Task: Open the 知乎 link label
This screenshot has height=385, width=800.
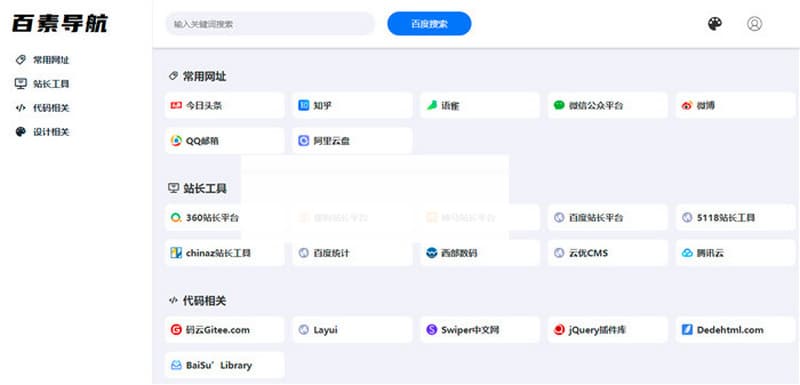Action: pyautogui.click(x=322, y=106)
